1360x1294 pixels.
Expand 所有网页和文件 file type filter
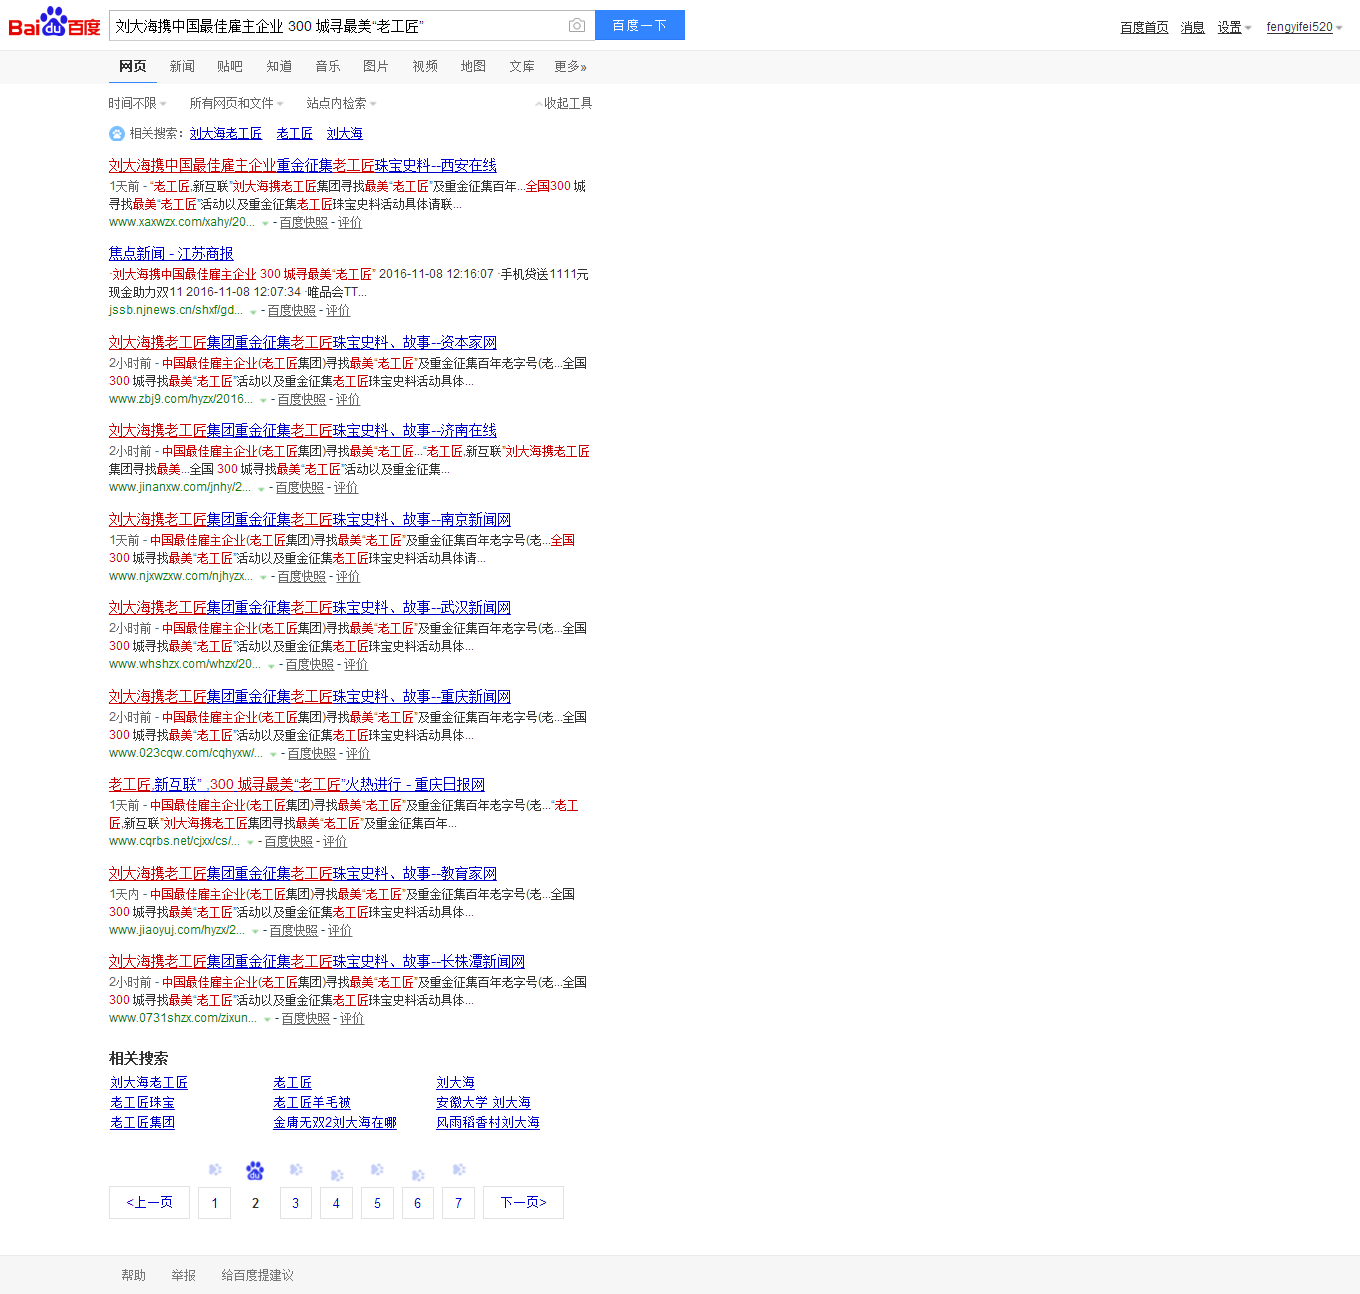[236, 103]
